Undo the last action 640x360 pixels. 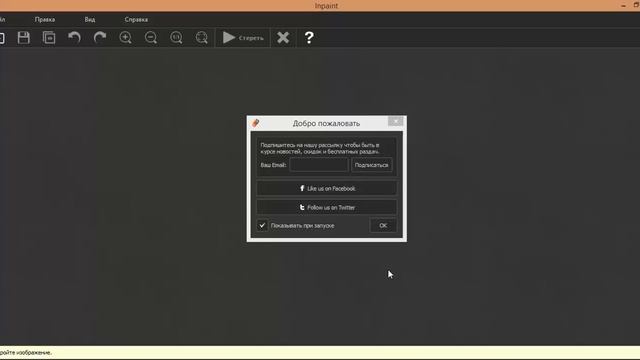(x=74, y=38)
